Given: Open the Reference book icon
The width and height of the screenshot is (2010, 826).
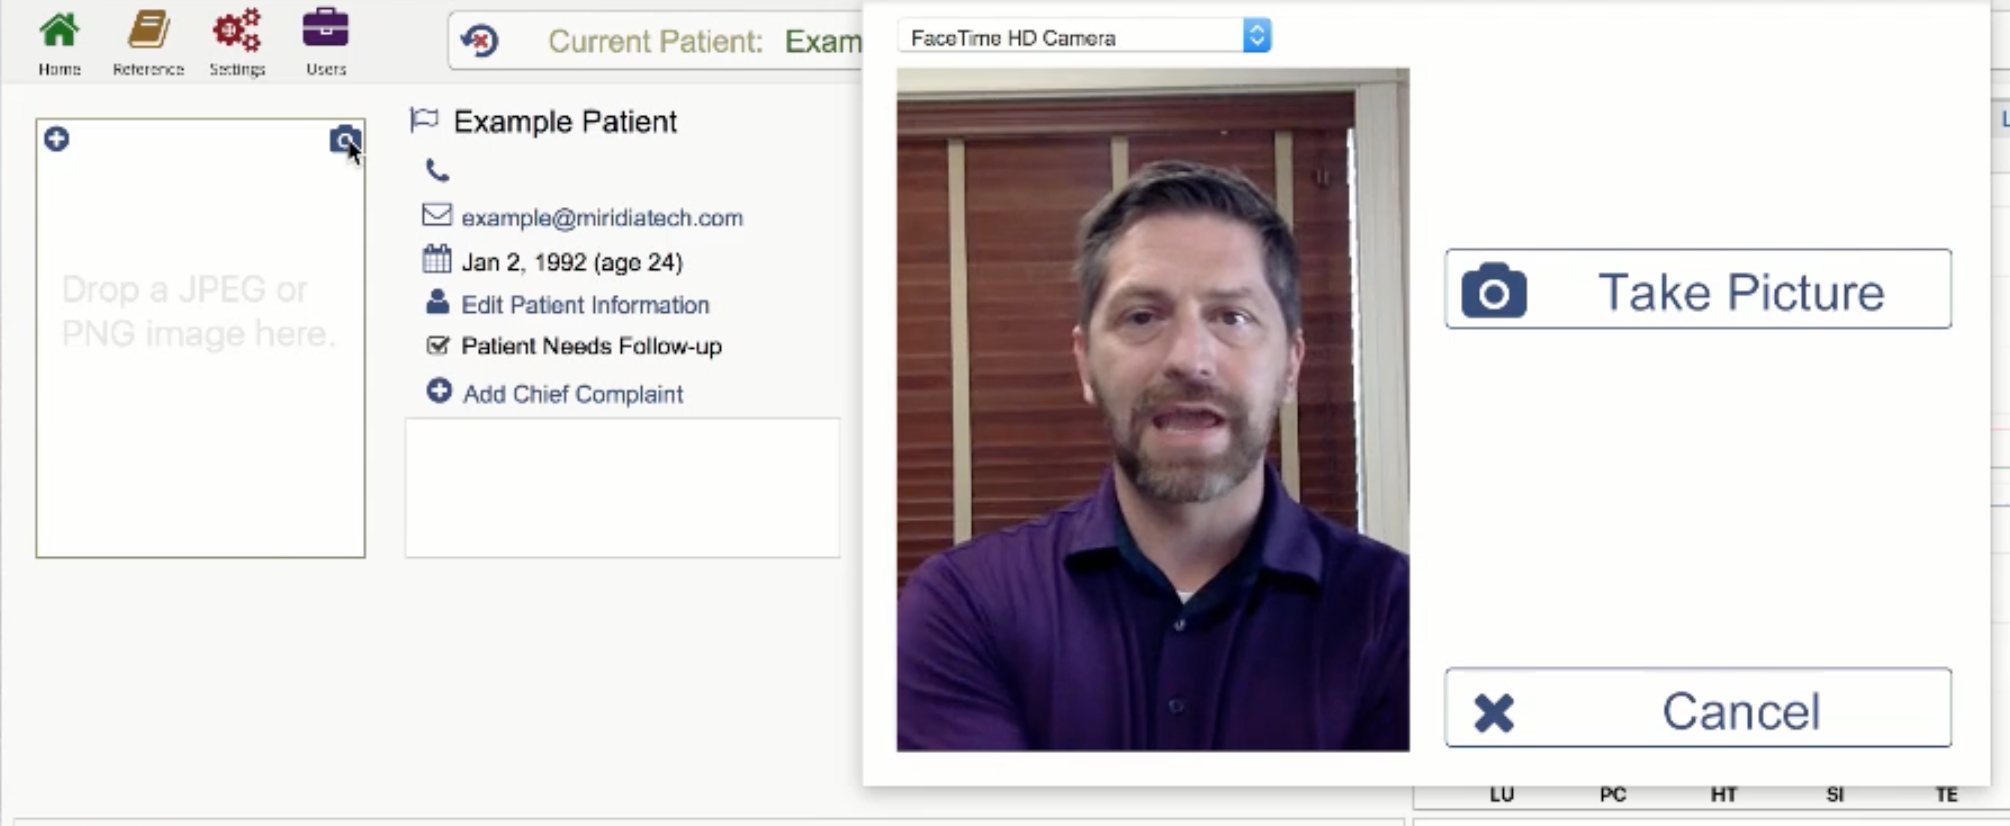Looking at the screenshot, I should click(148, 30).
